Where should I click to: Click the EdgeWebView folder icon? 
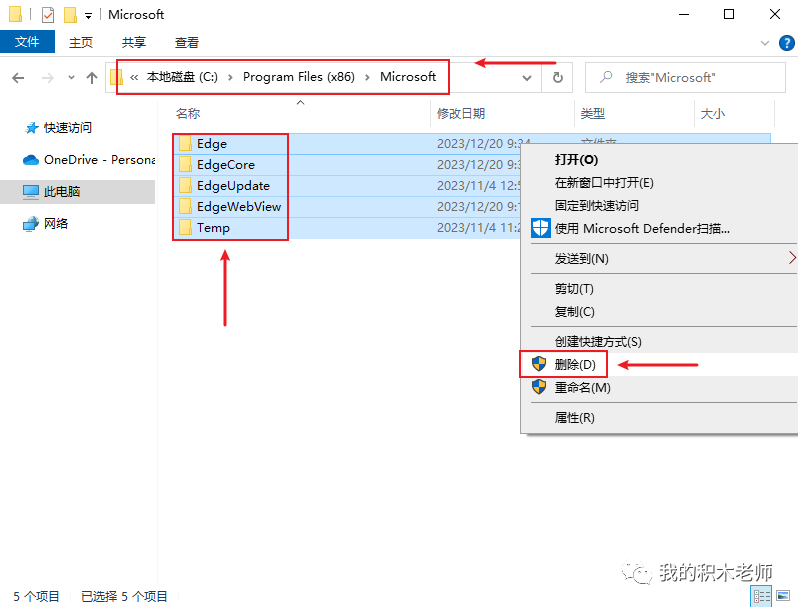[x=185, y=207]
